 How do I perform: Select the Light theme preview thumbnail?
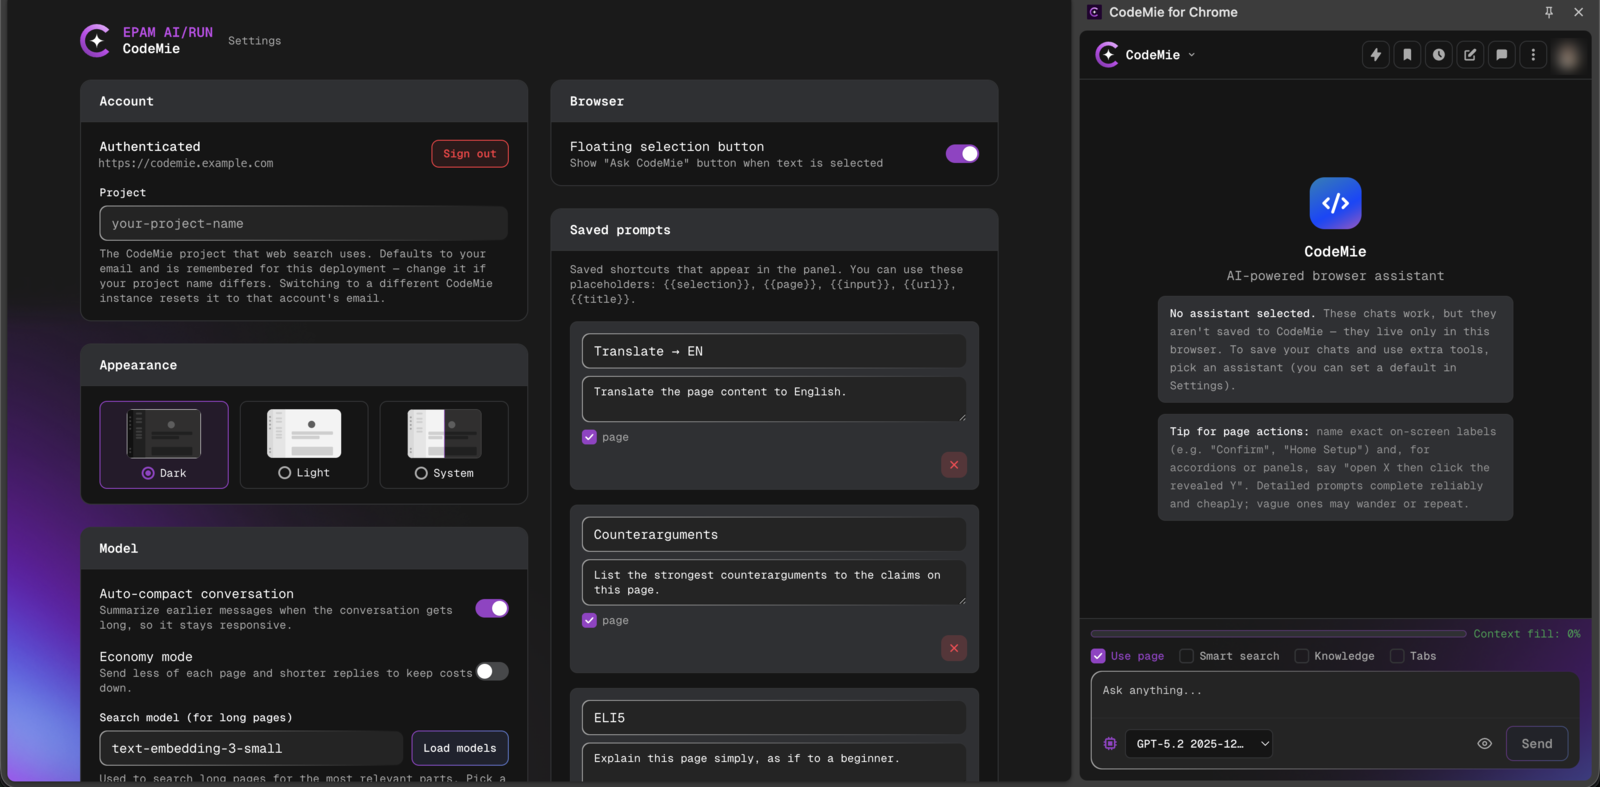click(304, 434)
